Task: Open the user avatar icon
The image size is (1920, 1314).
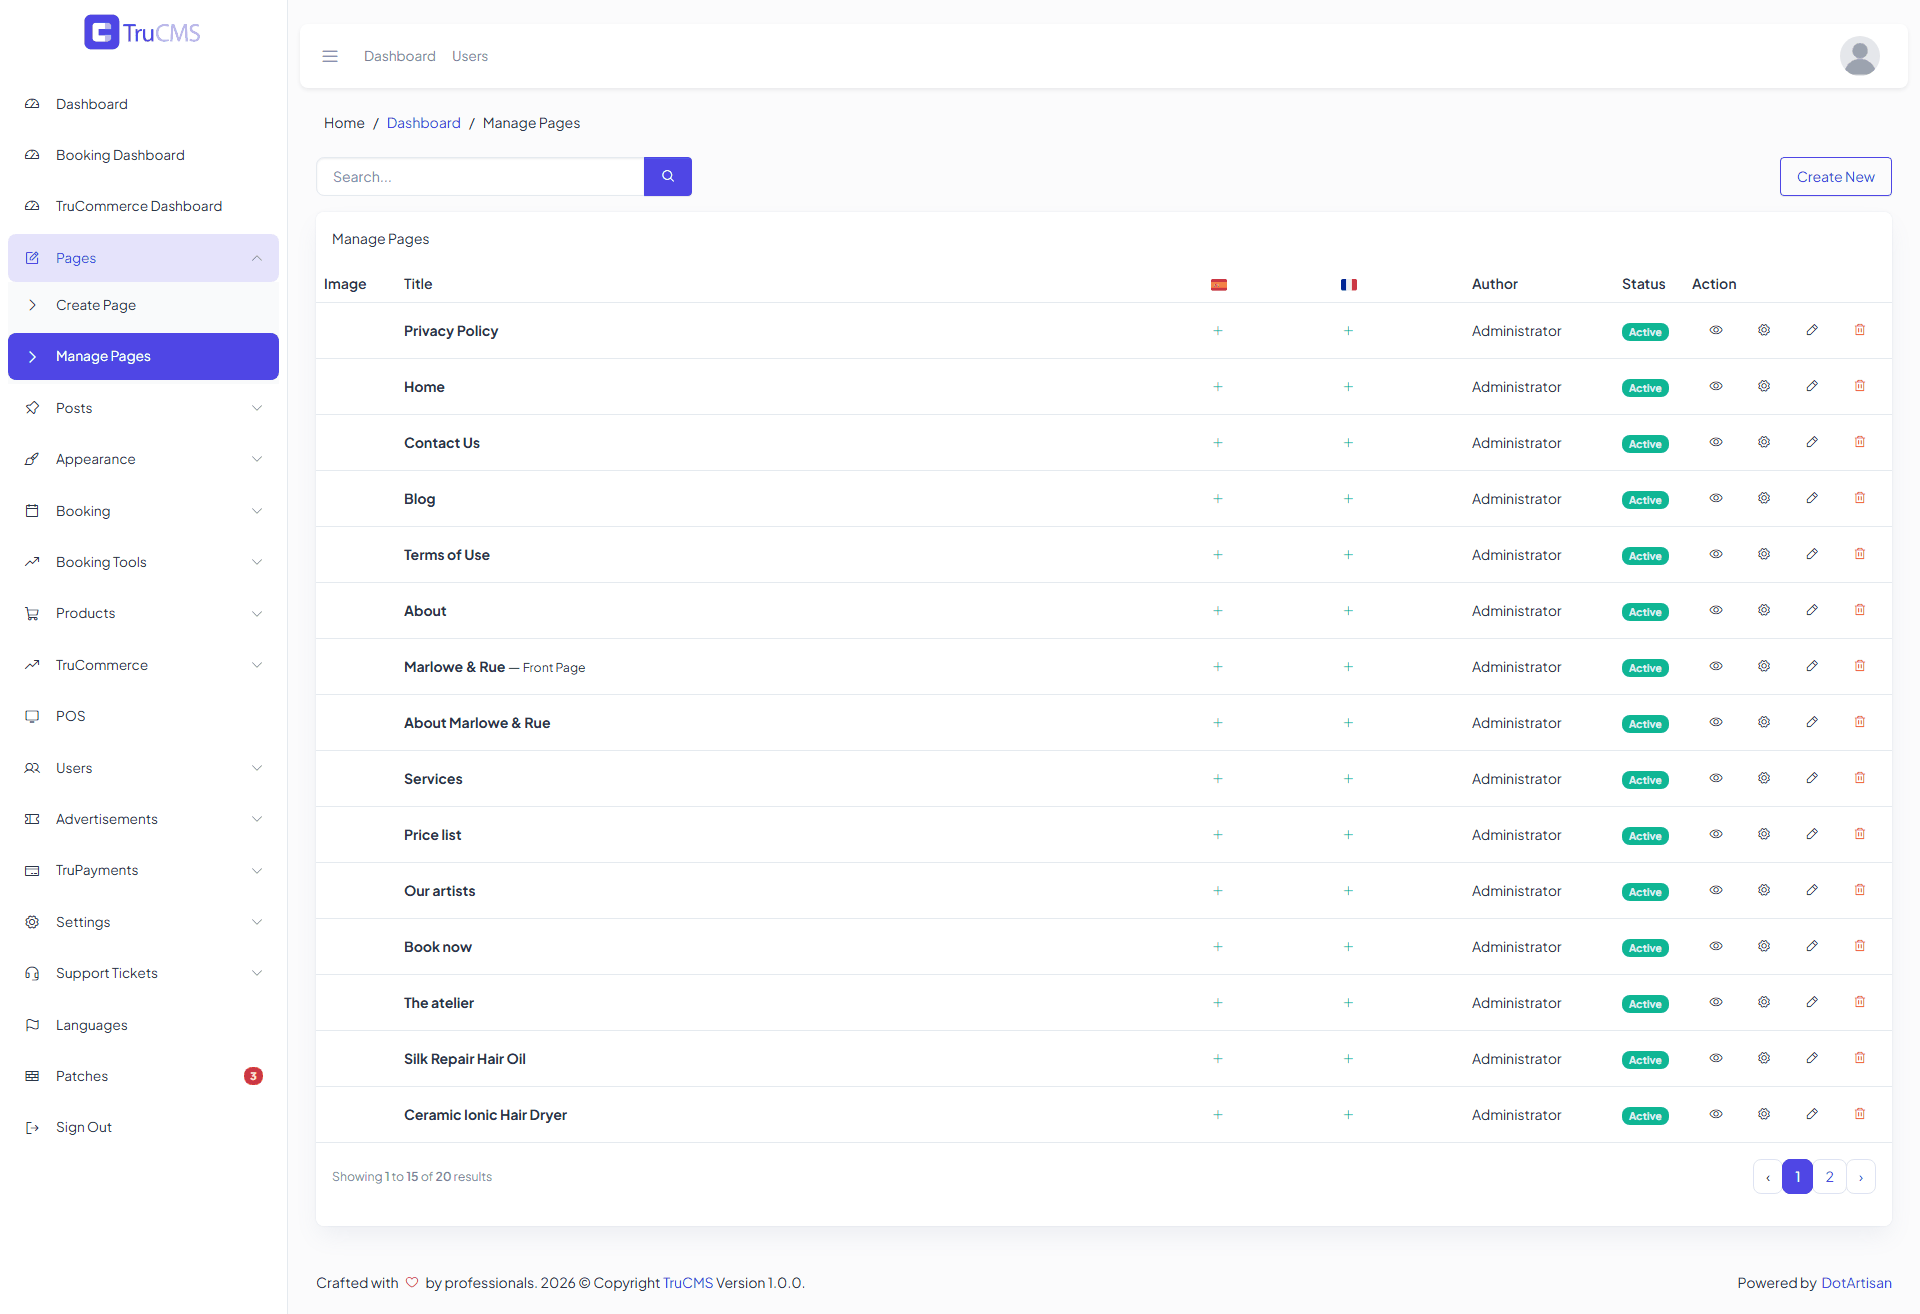Action: pyautogui.click(x=1860, y=56)
